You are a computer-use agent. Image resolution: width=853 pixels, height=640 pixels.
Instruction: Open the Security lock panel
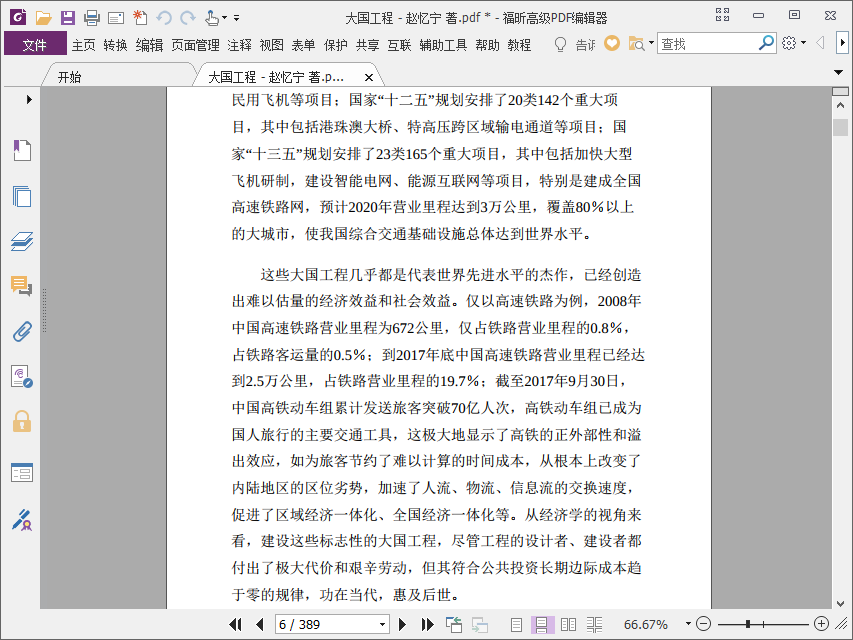pos(22,421)
